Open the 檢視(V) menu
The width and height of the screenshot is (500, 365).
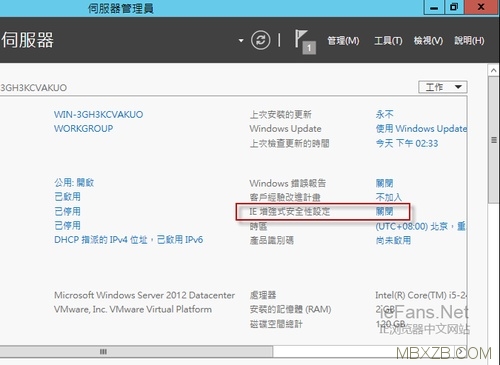click(428, 41)
